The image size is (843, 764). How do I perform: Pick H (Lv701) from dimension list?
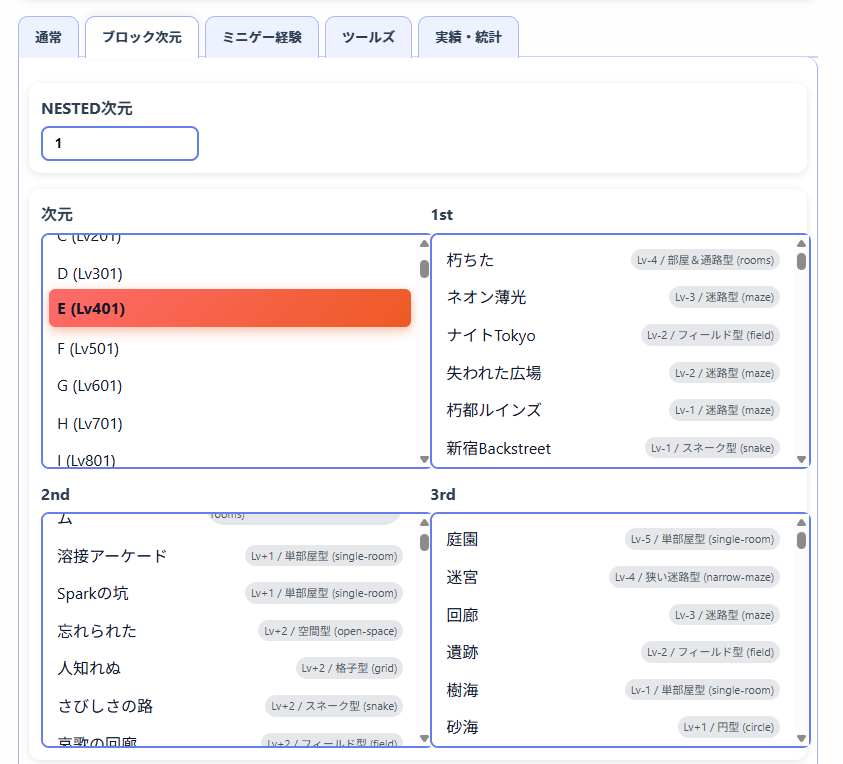point(229,424)
